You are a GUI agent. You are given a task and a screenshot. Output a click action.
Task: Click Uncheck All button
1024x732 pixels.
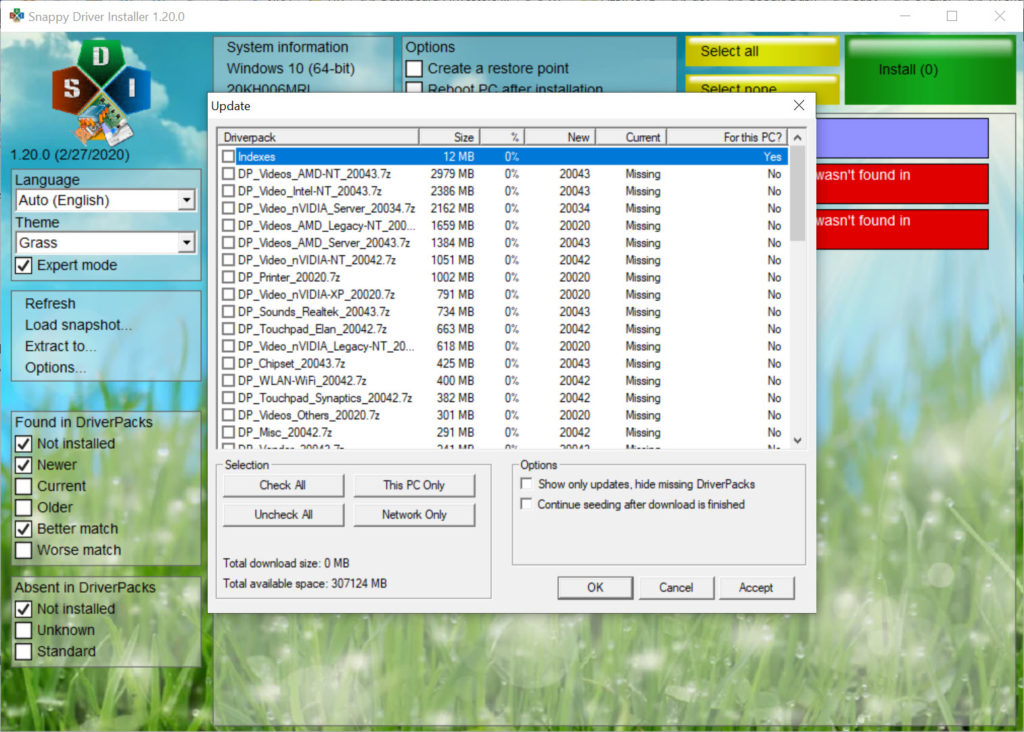(x=283, y=515)
